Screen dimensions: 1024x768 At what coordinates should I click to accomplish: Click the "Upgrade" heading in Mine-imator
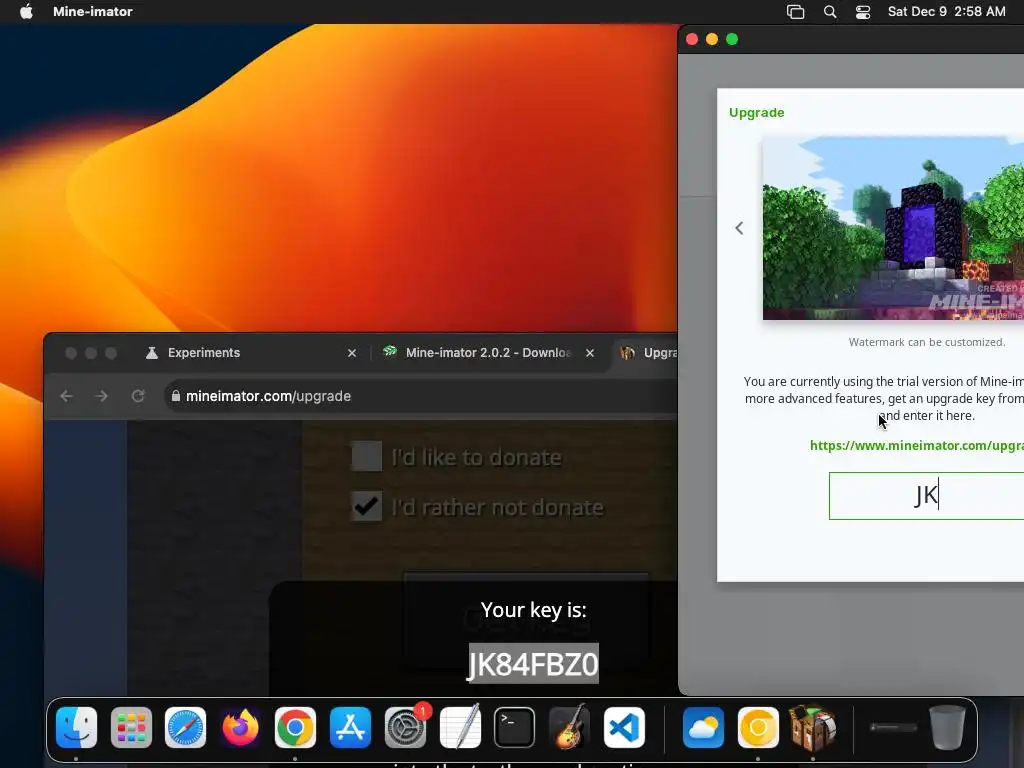point(756,112)
